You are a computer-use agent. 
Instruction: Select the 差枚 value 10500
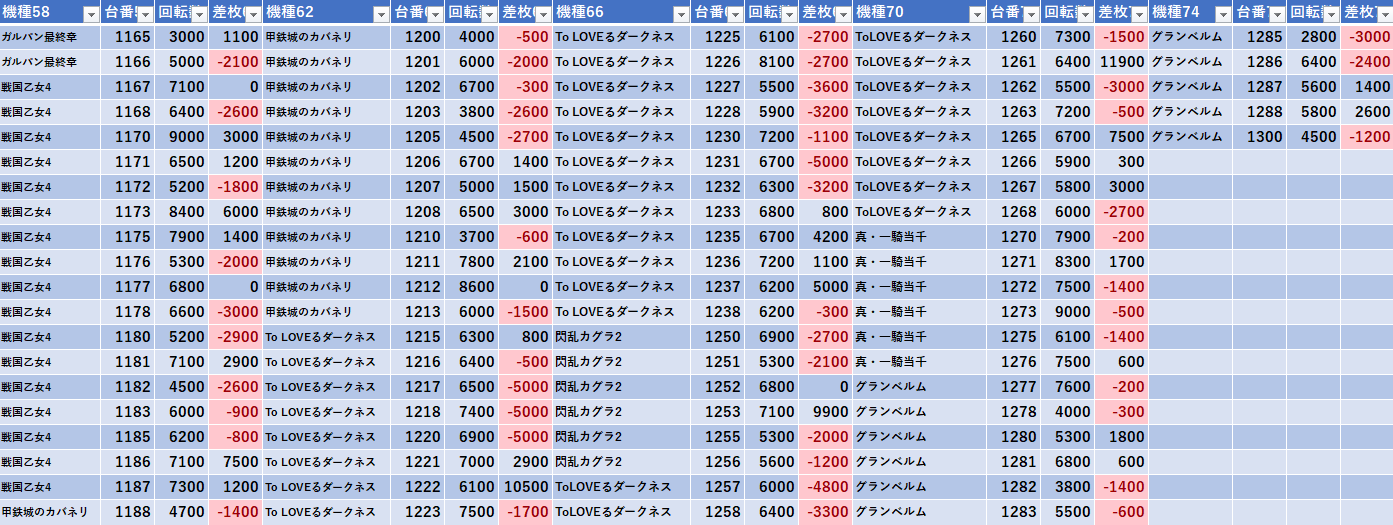[x=525, y=487]
